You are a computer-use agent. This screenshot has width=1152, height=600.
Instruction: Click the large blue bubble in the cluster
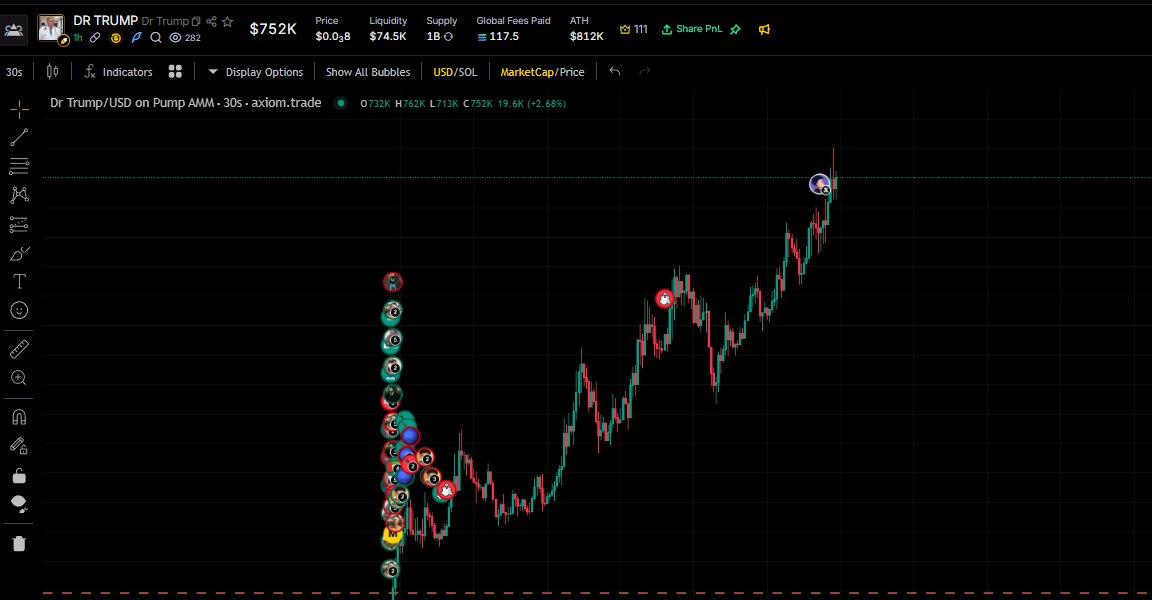[409, 436]
